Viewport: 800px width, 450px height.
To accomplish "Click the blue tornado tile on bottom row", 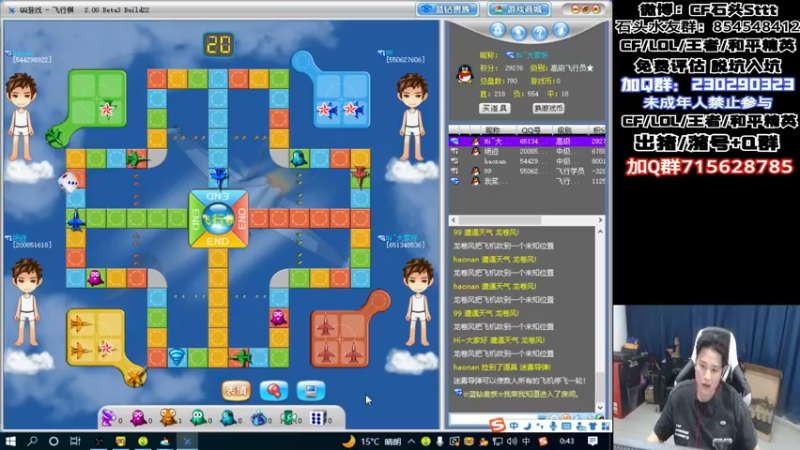I will tap(177, 357).
